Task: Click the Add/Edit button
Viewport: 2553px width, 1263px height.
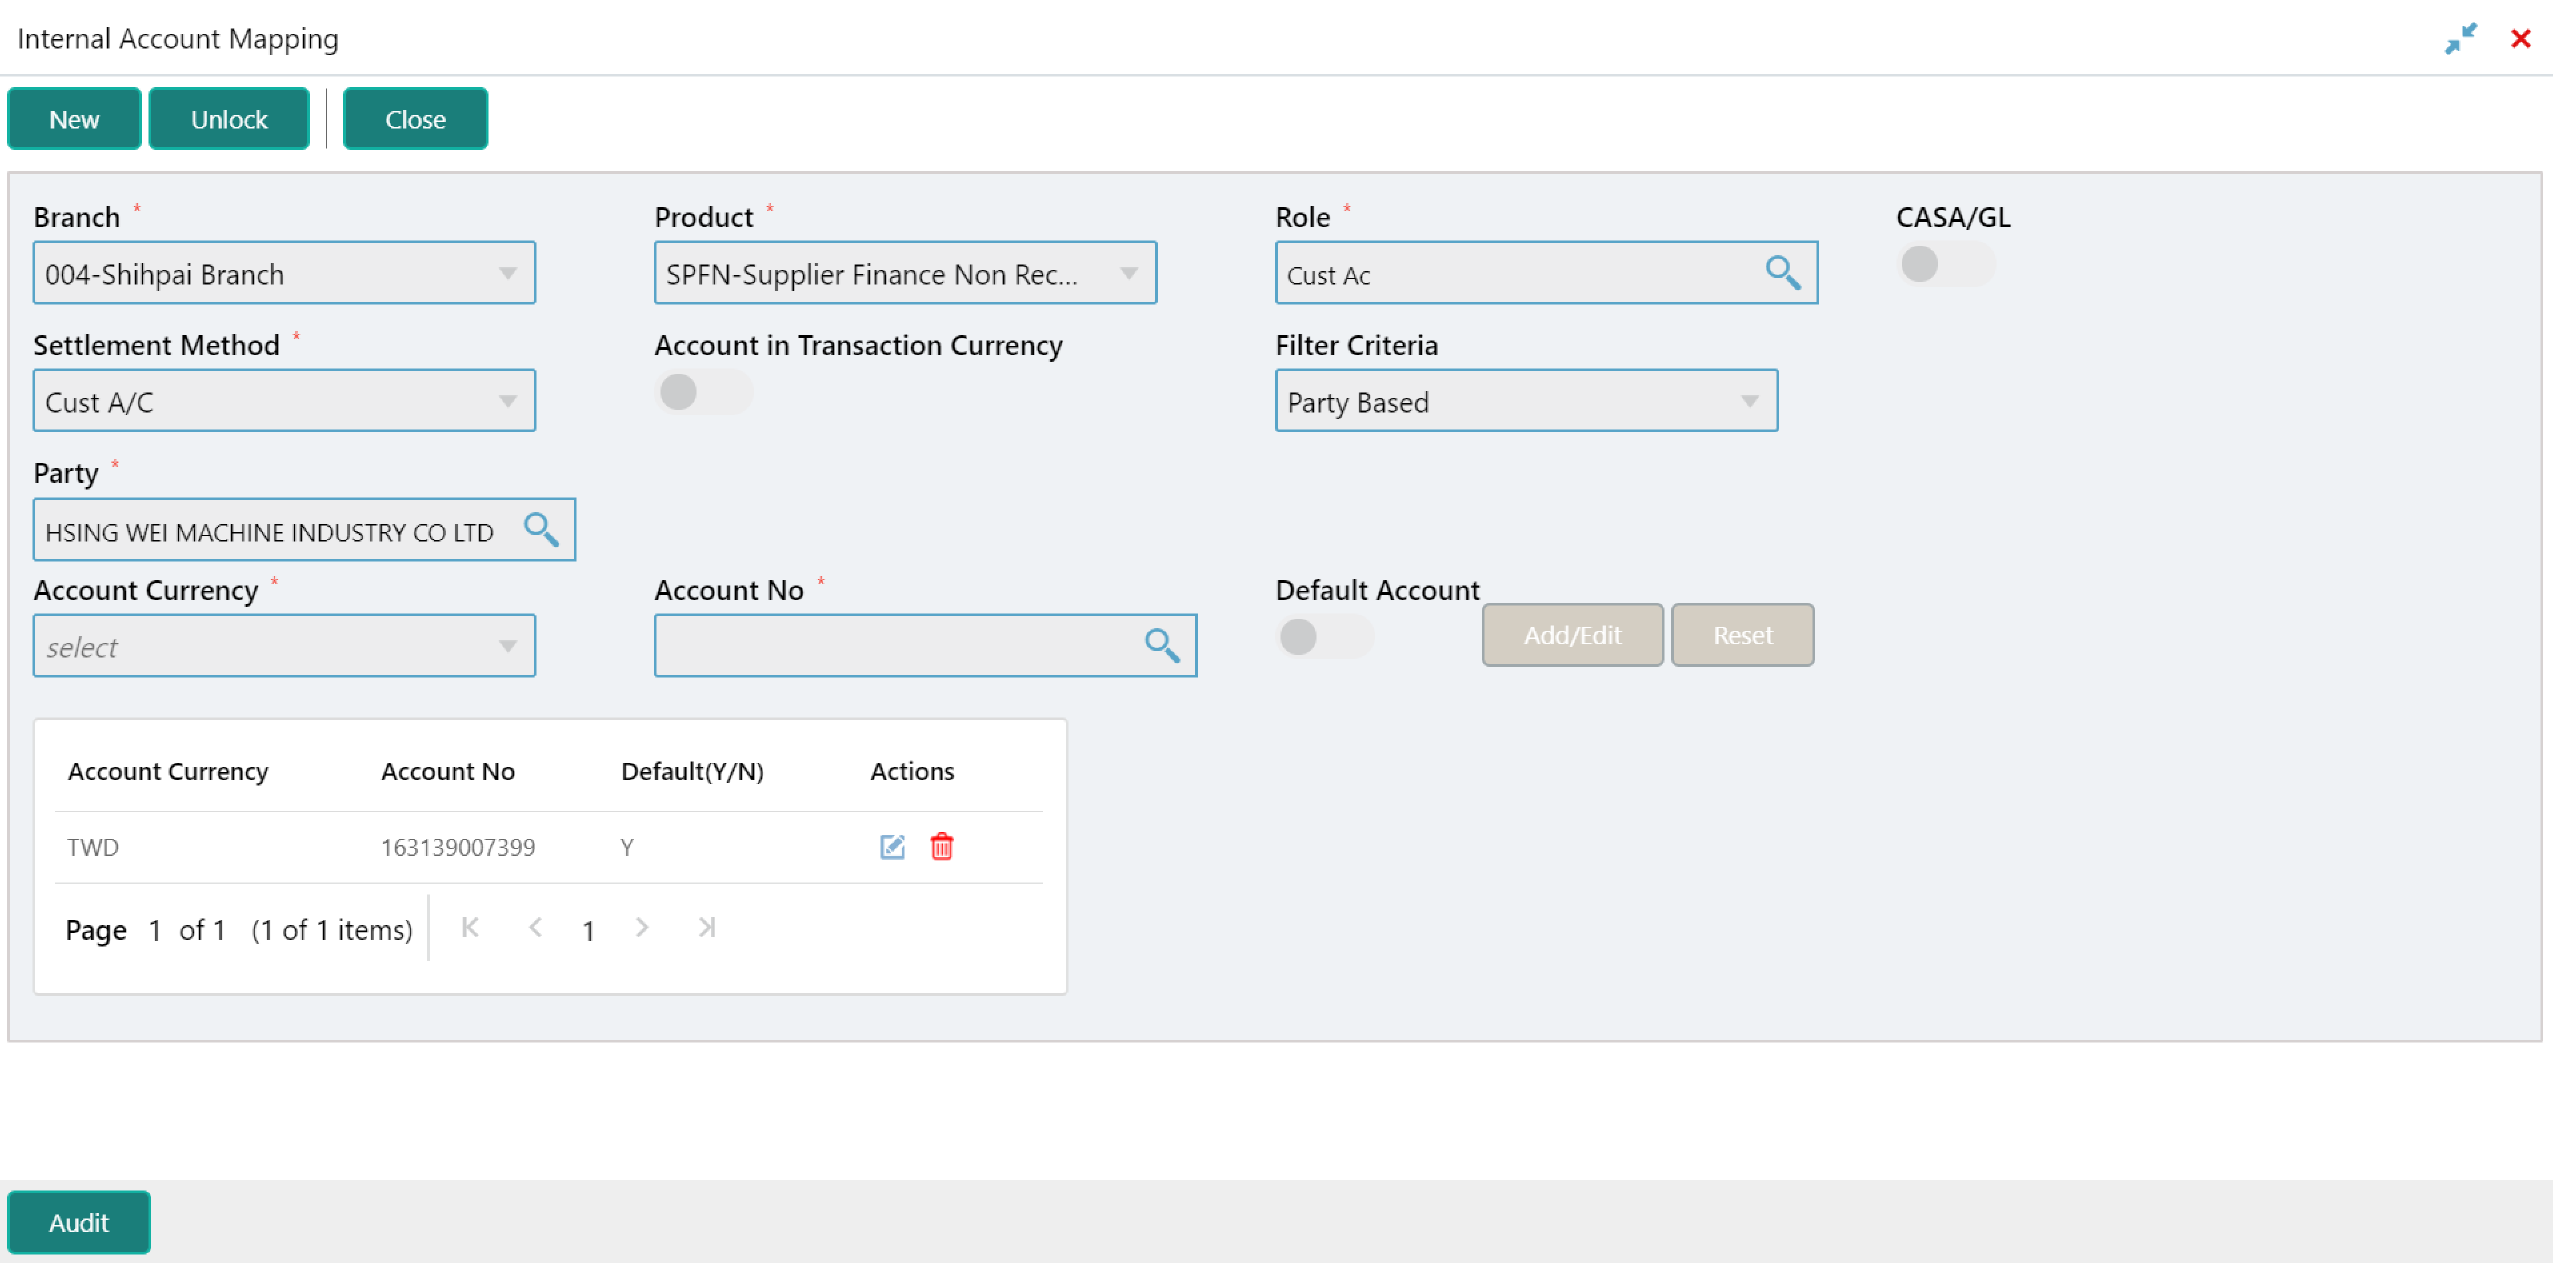Action: pos(1572,635)
